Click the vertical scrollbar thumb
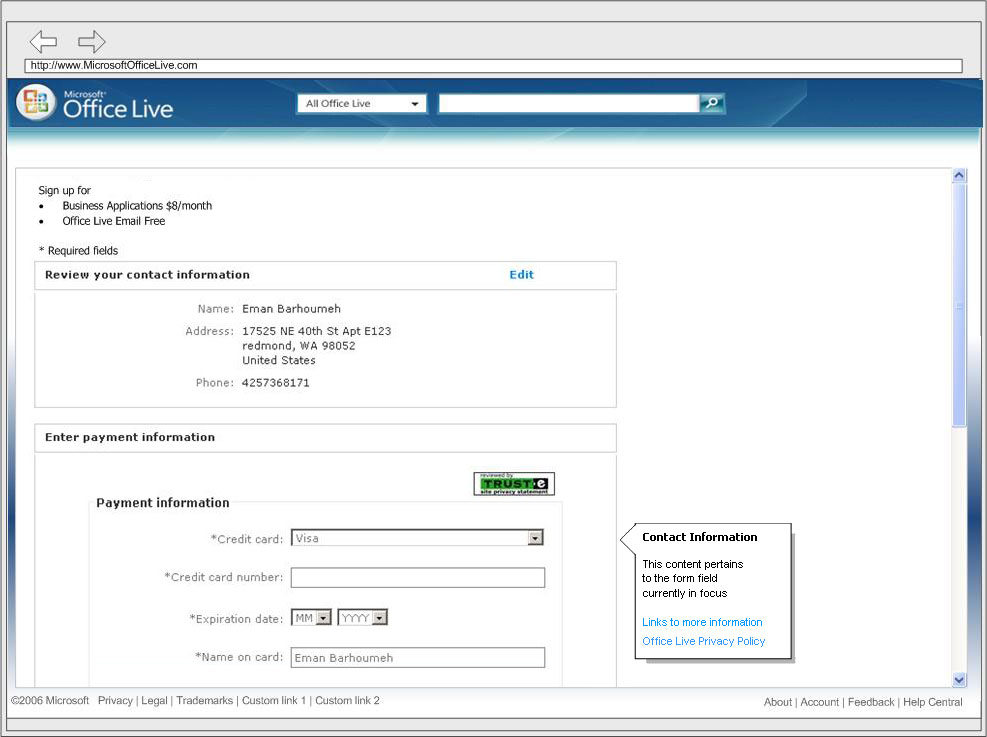 (x=959, y=305)
